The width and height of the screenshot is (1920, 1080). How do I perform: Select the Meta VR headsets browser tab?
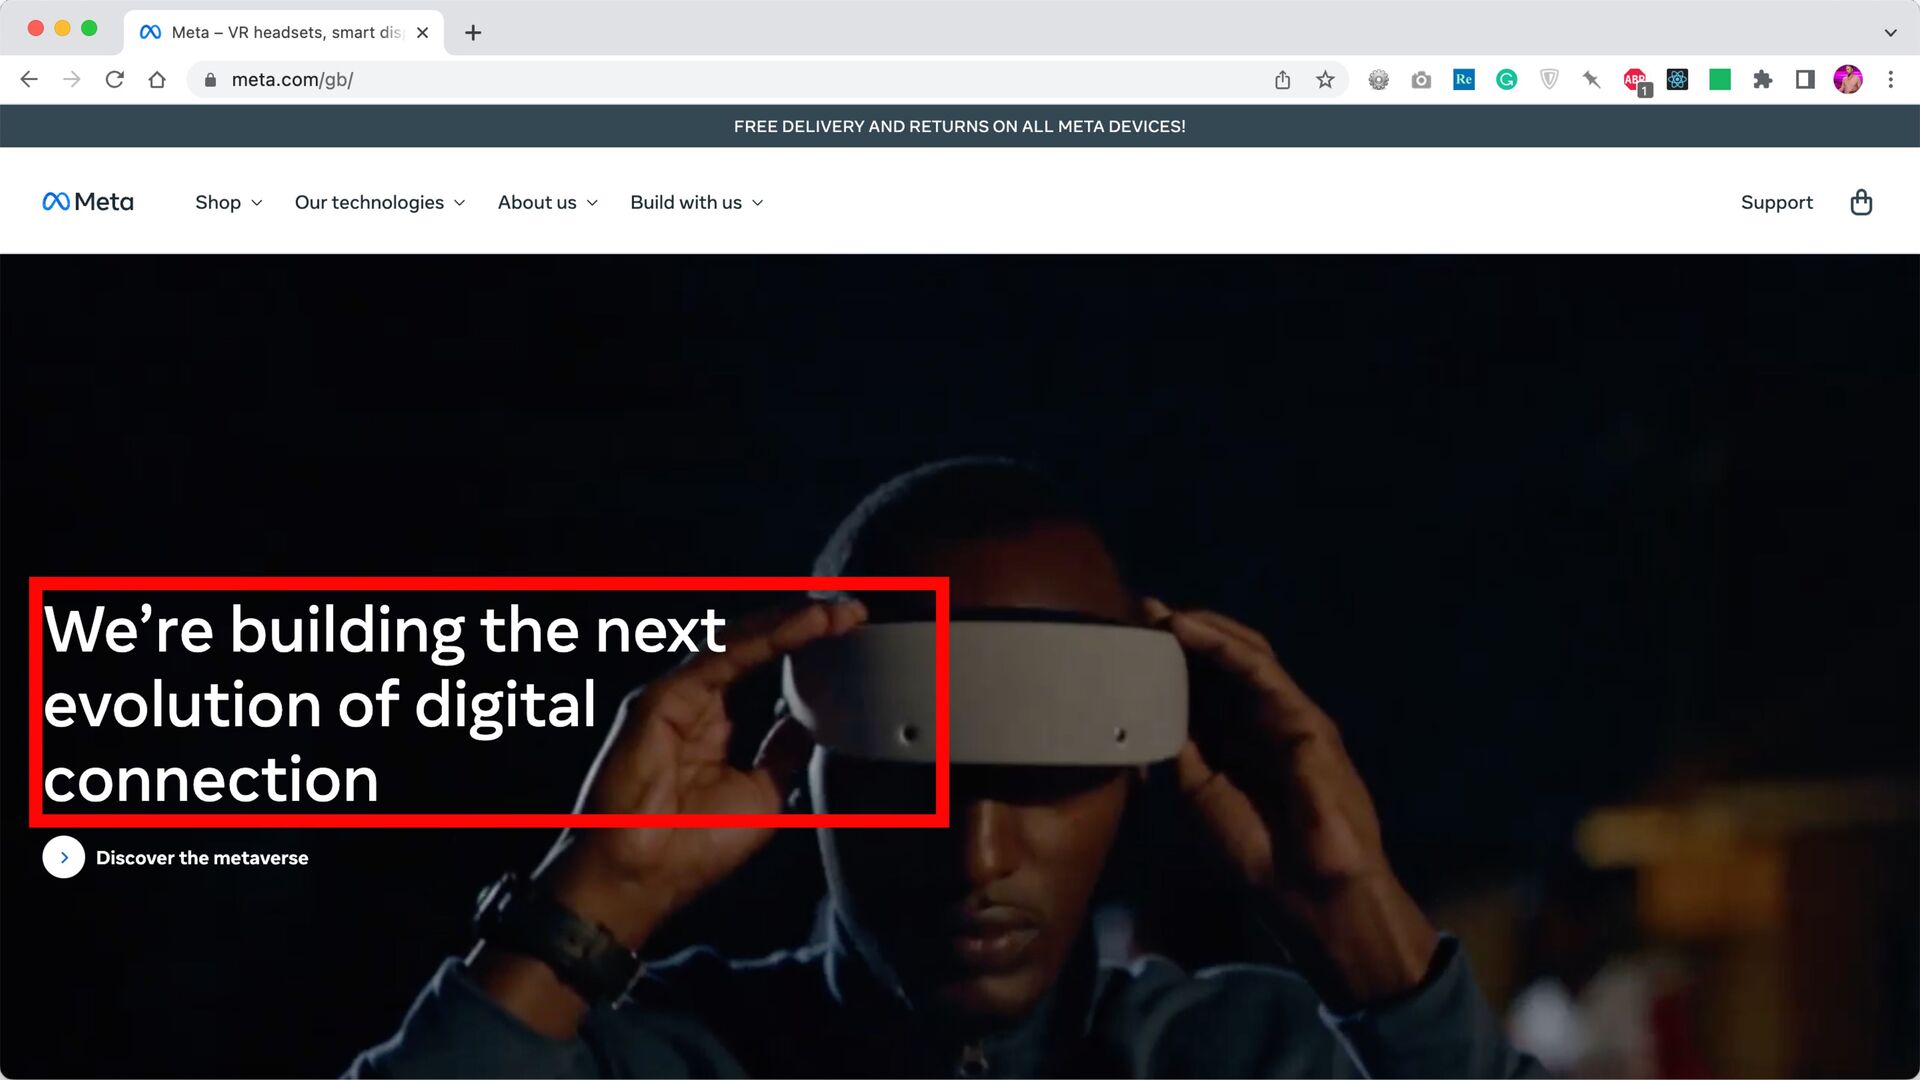(x=285, y=32)
